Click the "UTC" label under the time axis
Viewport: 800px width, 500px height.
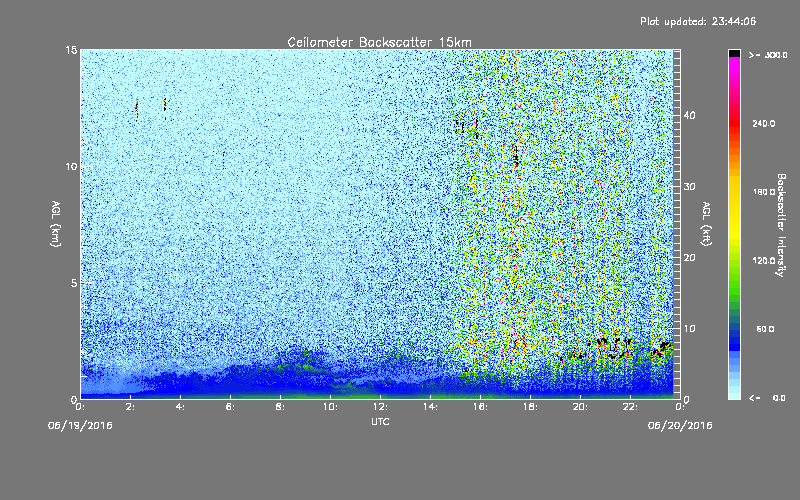(380, 421)
